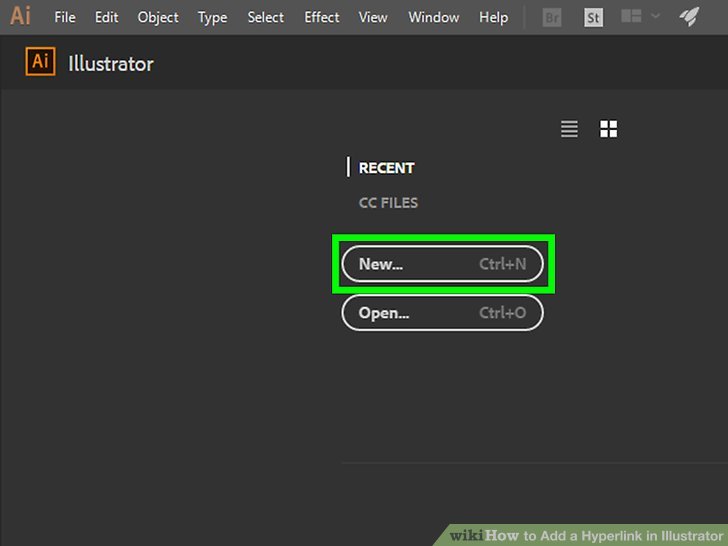Click the Ai application logo in menu bar
The height and width of the screenshot is (546, 728).
pyautogui.click(x=20, y=17)
